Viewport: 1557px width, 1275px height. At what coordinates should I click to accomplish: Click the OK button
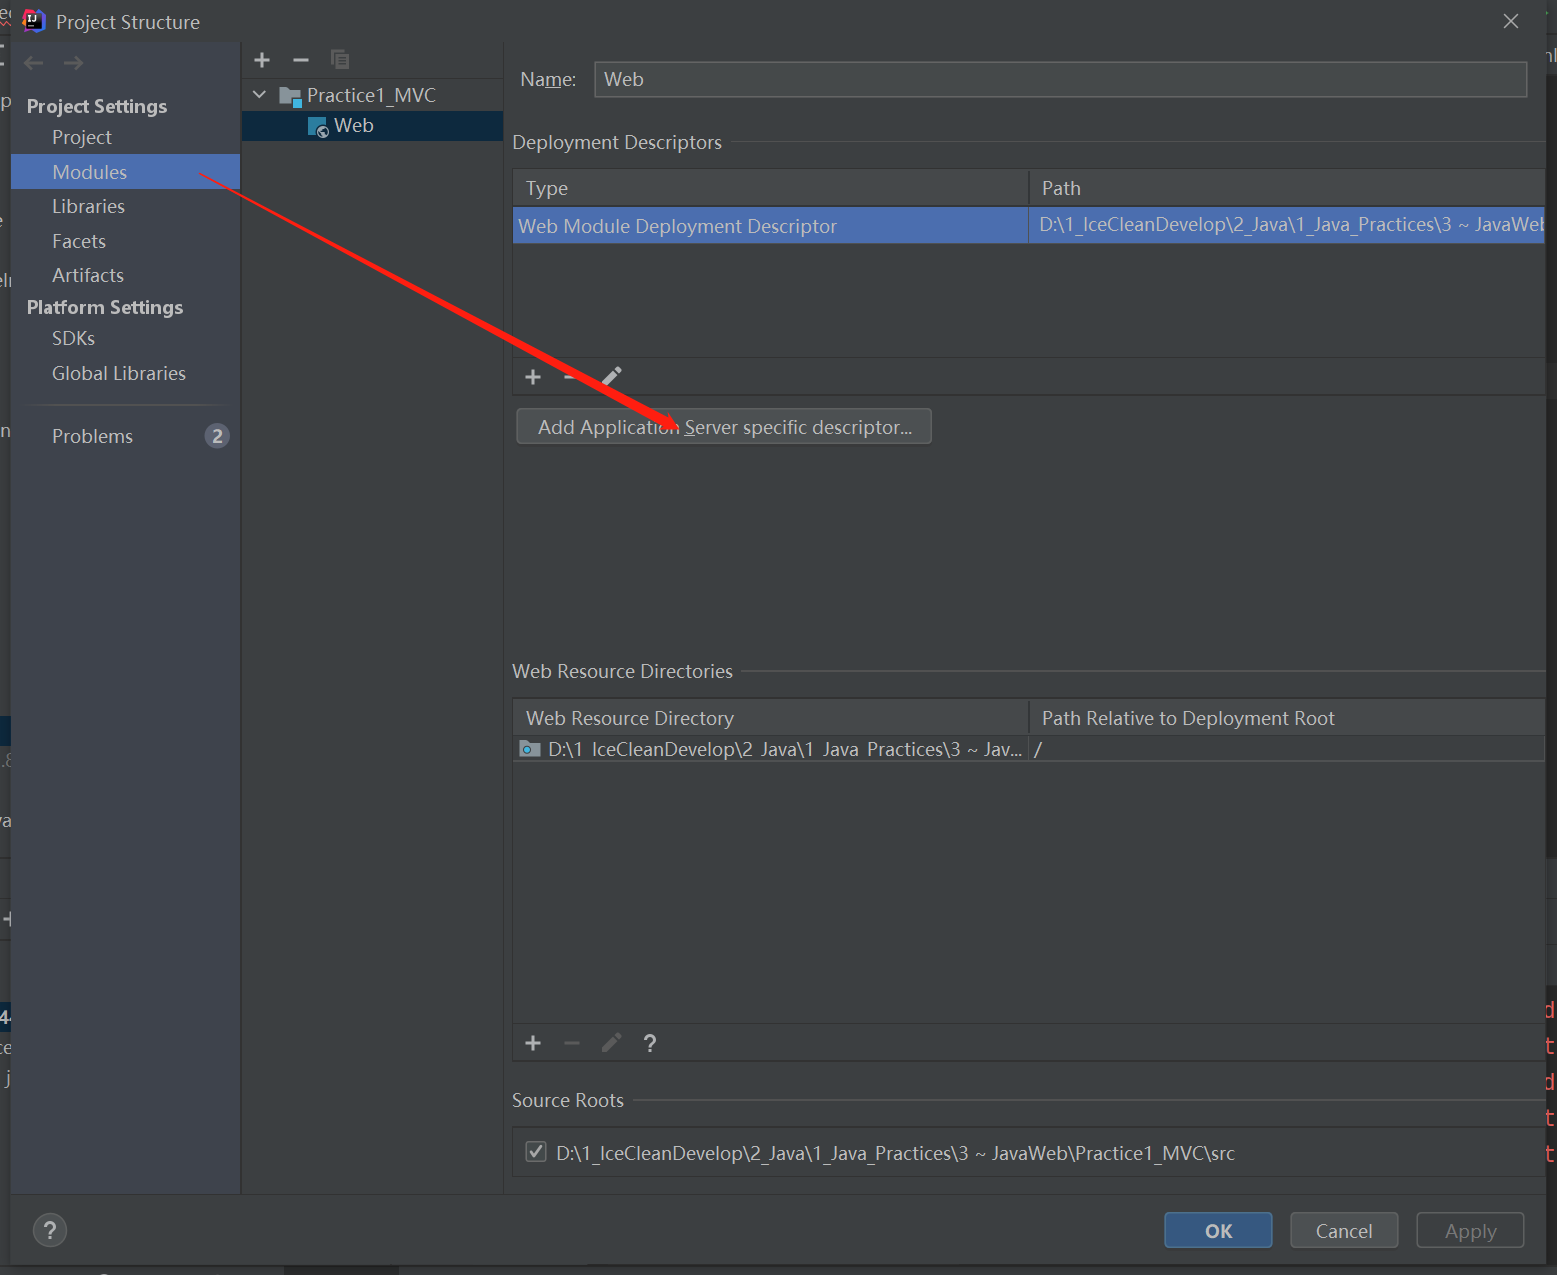[x=1218, y=1230]
